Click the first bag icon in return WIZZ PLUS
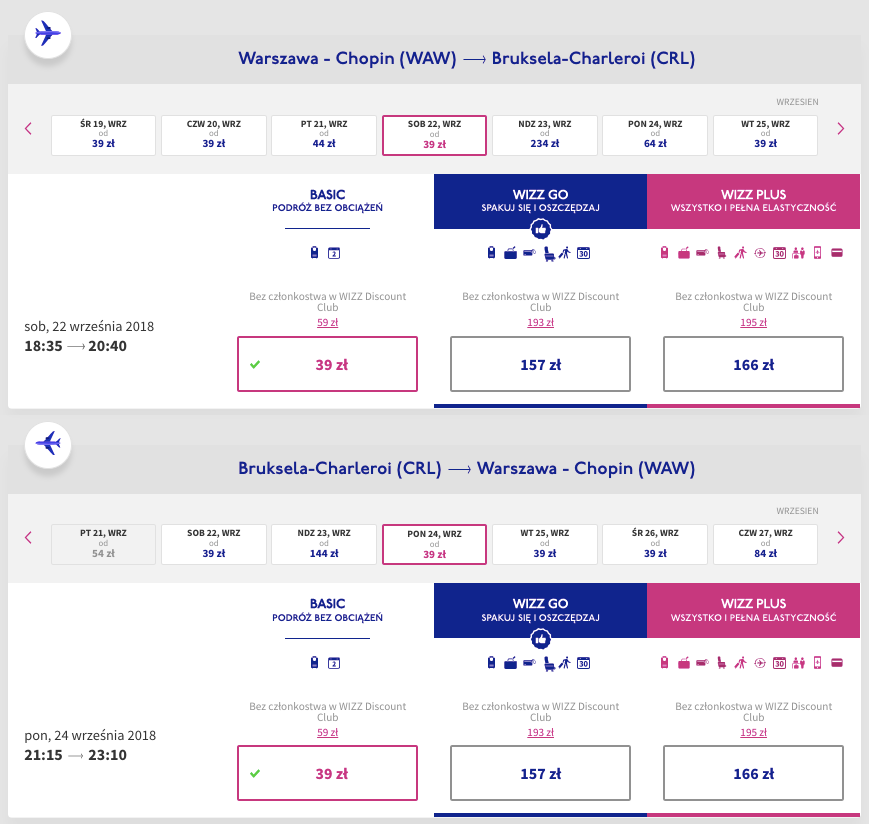This screenshot has width=869, height=825. pos(664,662)
